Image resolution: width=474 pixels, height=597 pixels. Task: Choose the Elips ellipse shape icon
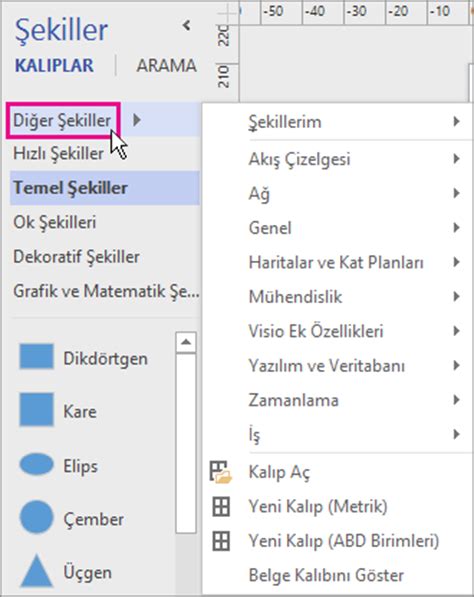[x=36, y=464]
